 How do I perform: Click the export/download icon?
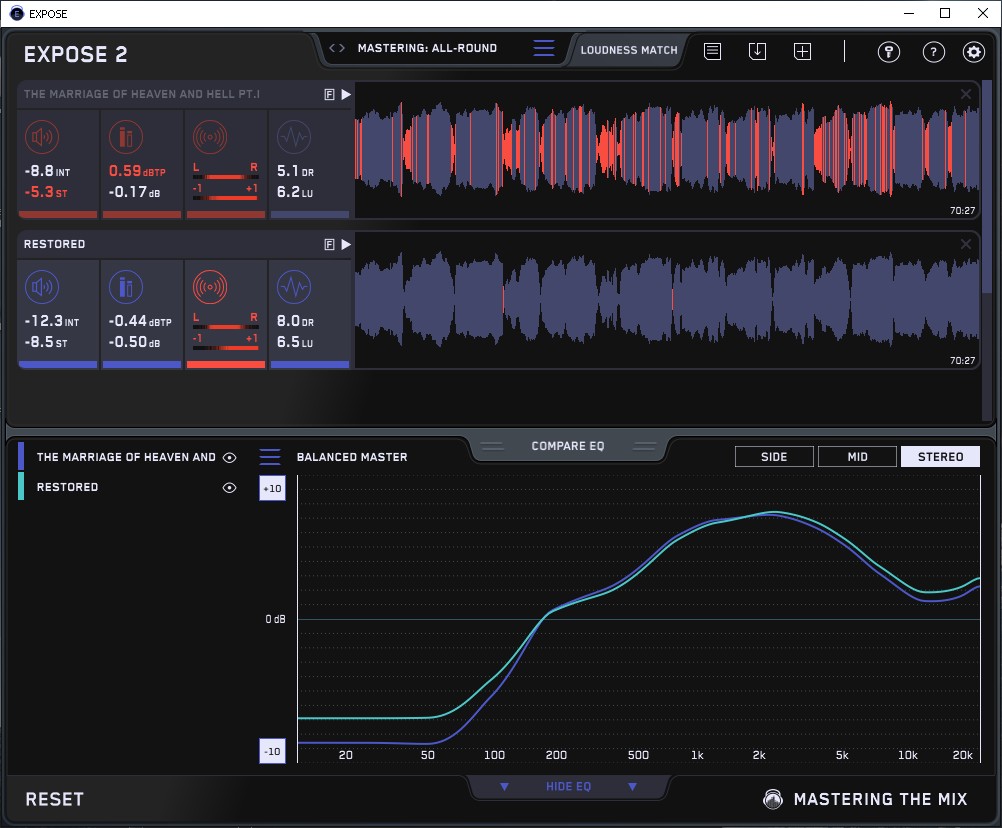coord(757,51)
